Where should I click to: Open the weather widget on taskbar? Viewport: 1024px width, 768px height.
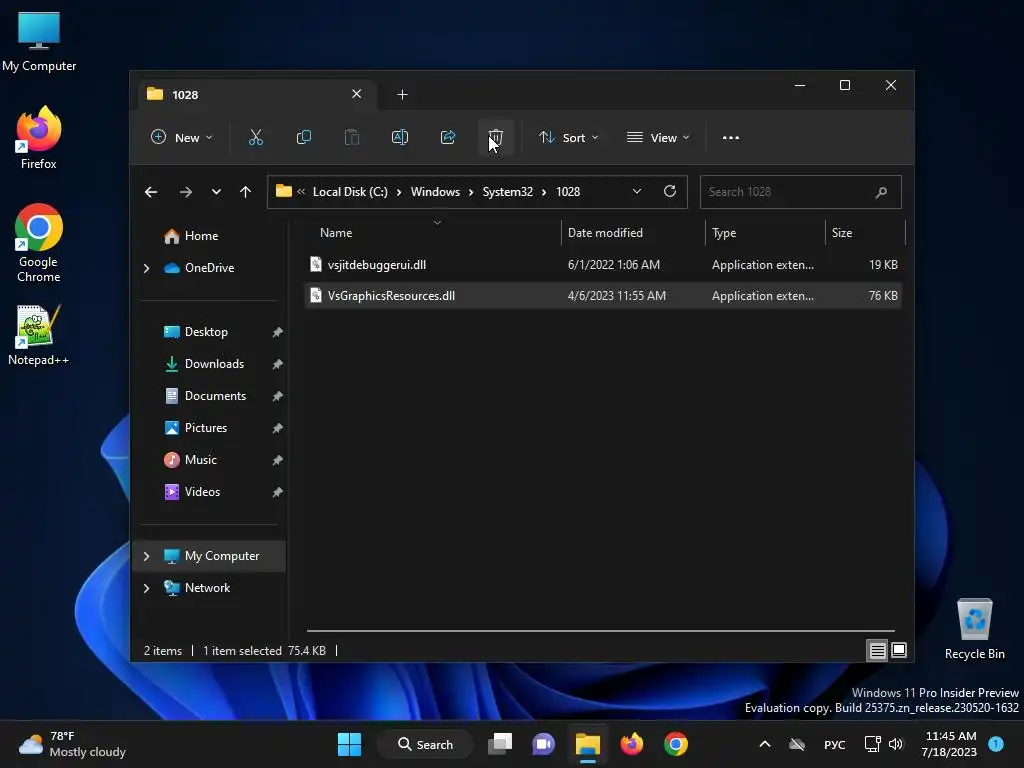72,744
